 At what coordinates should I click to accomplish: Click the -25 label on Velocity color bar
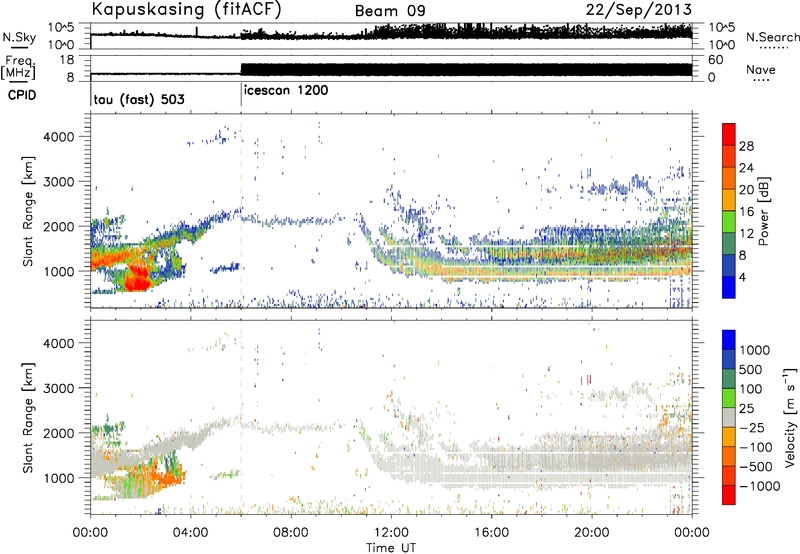point(752,428)
